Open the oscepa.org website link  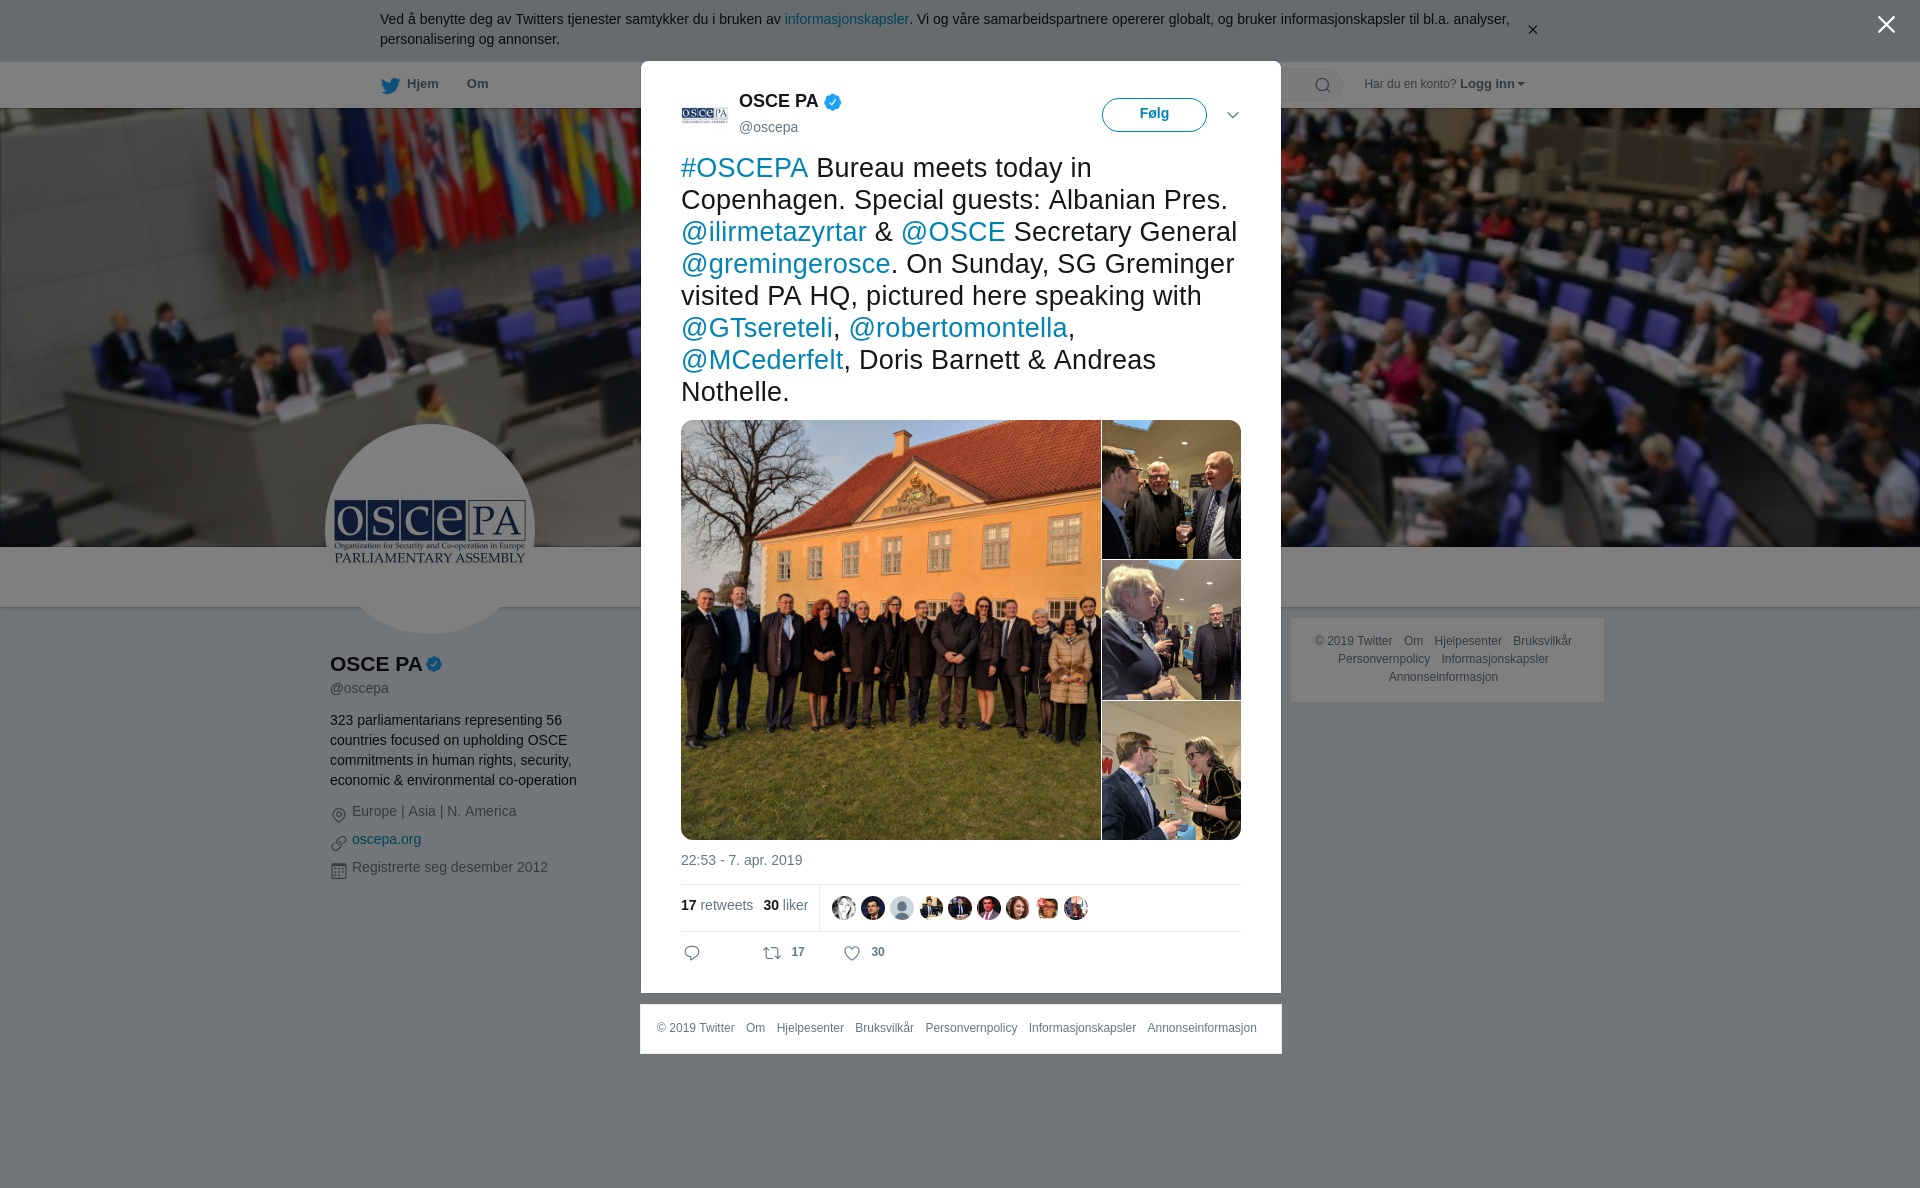coord(386,839)
